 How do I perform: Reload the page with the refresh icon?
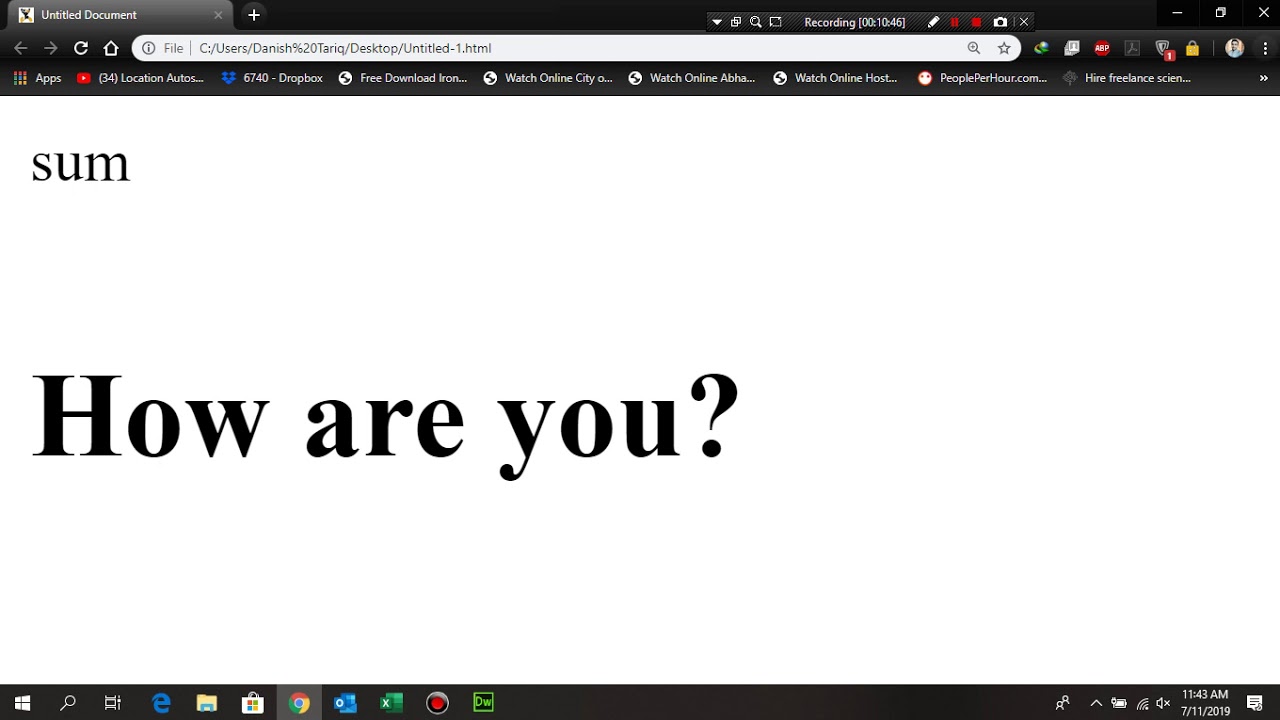coord(81,48)
